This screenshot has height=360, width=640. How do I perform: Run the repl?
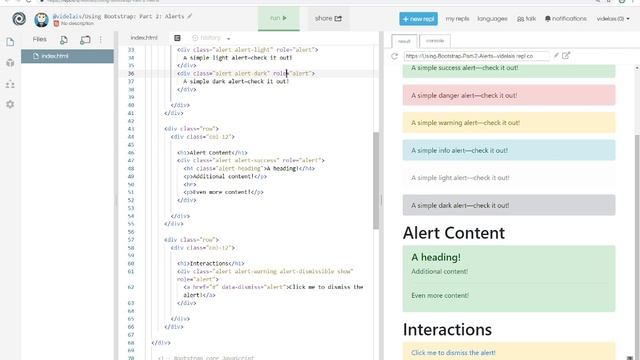pyautogui.click(x=278, y=18)
